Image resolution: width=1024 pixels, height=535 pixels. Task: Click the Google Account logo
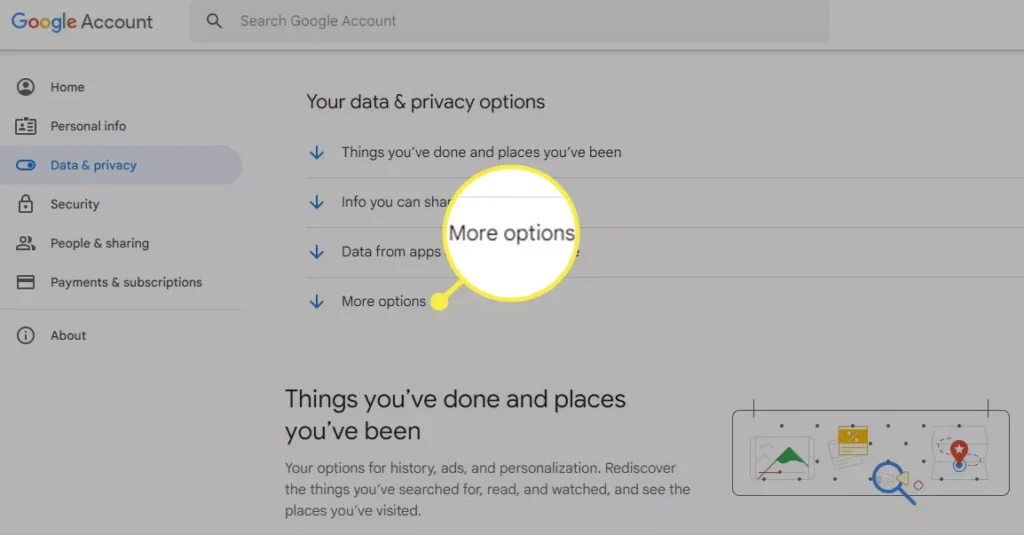(82, 22)
